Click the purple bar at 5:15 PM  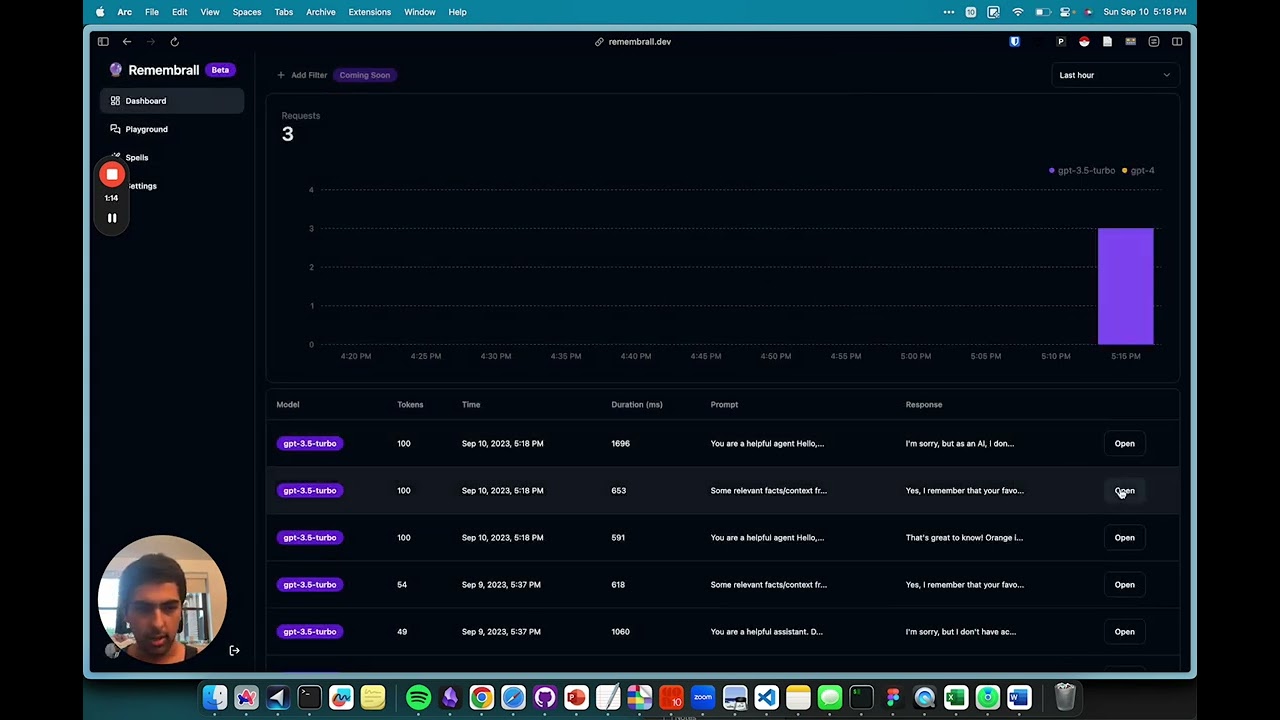coord(1125,286)
